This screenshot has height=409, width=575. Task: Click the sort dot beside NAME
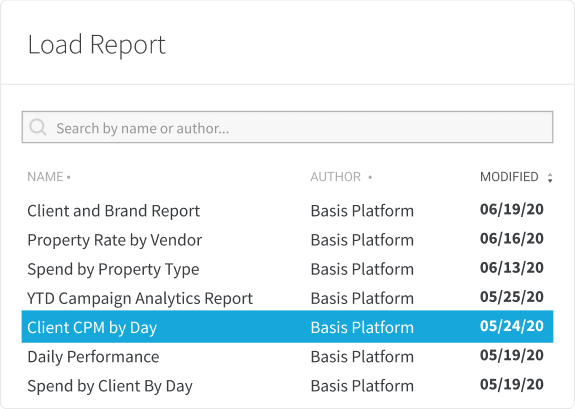pos(69,178)
